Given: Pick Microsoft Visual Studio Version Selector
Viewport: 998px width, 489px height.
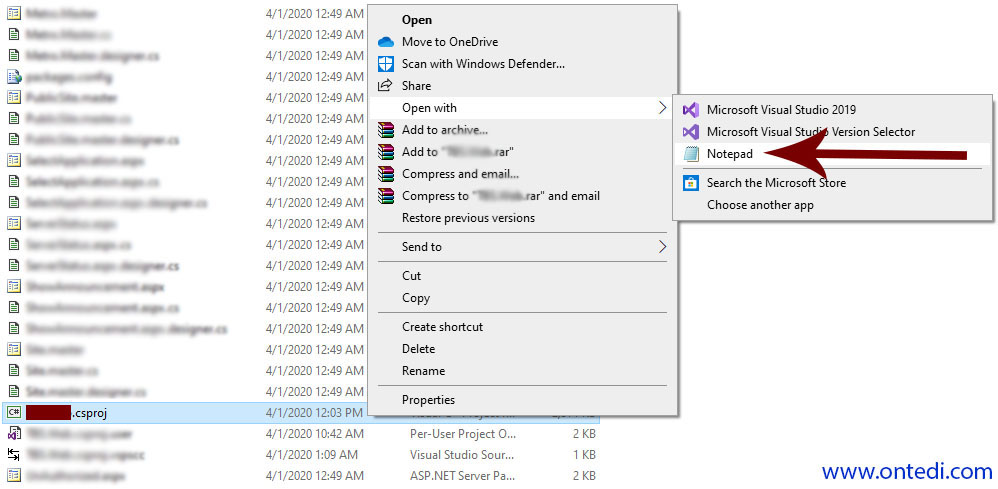Looking at the screenshot, I should 811,132.
